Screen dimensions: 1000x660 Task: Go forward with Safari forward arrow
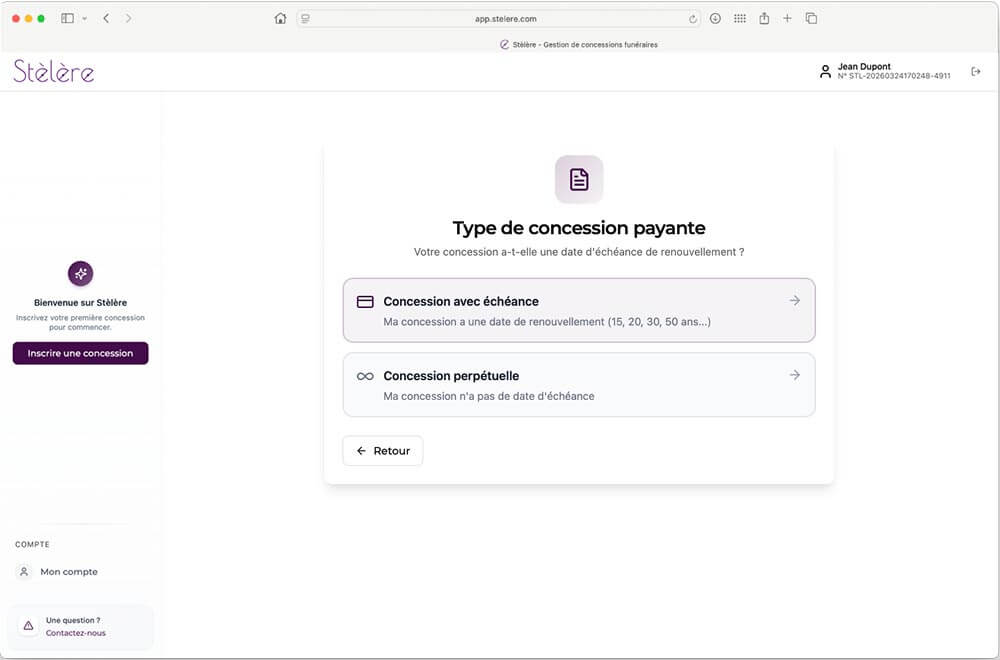click(x=128, y=18)
